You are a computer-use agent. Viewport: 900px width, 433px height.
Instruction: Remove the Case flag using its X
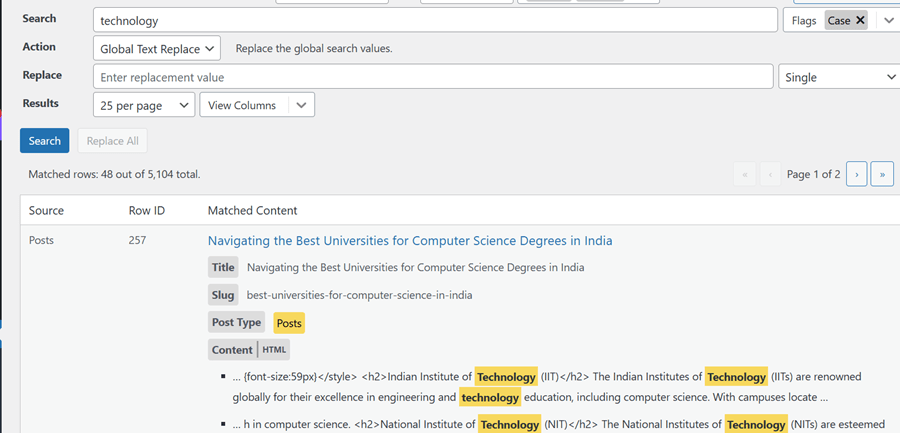[860, 20]
